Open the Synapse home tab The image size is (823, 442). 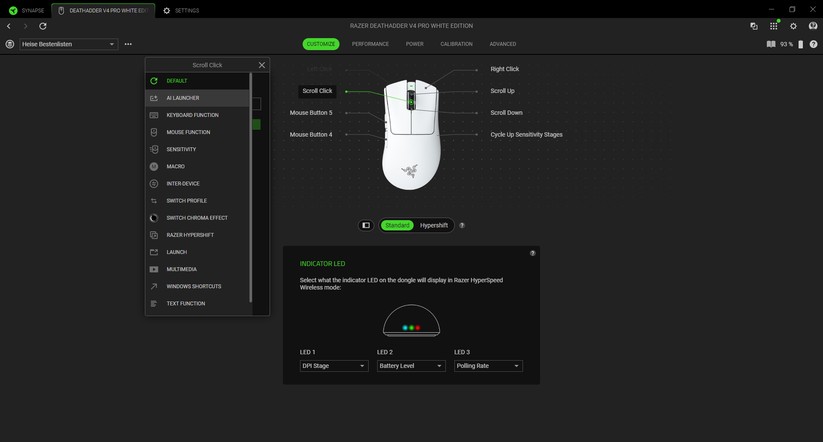pos(26,10)
